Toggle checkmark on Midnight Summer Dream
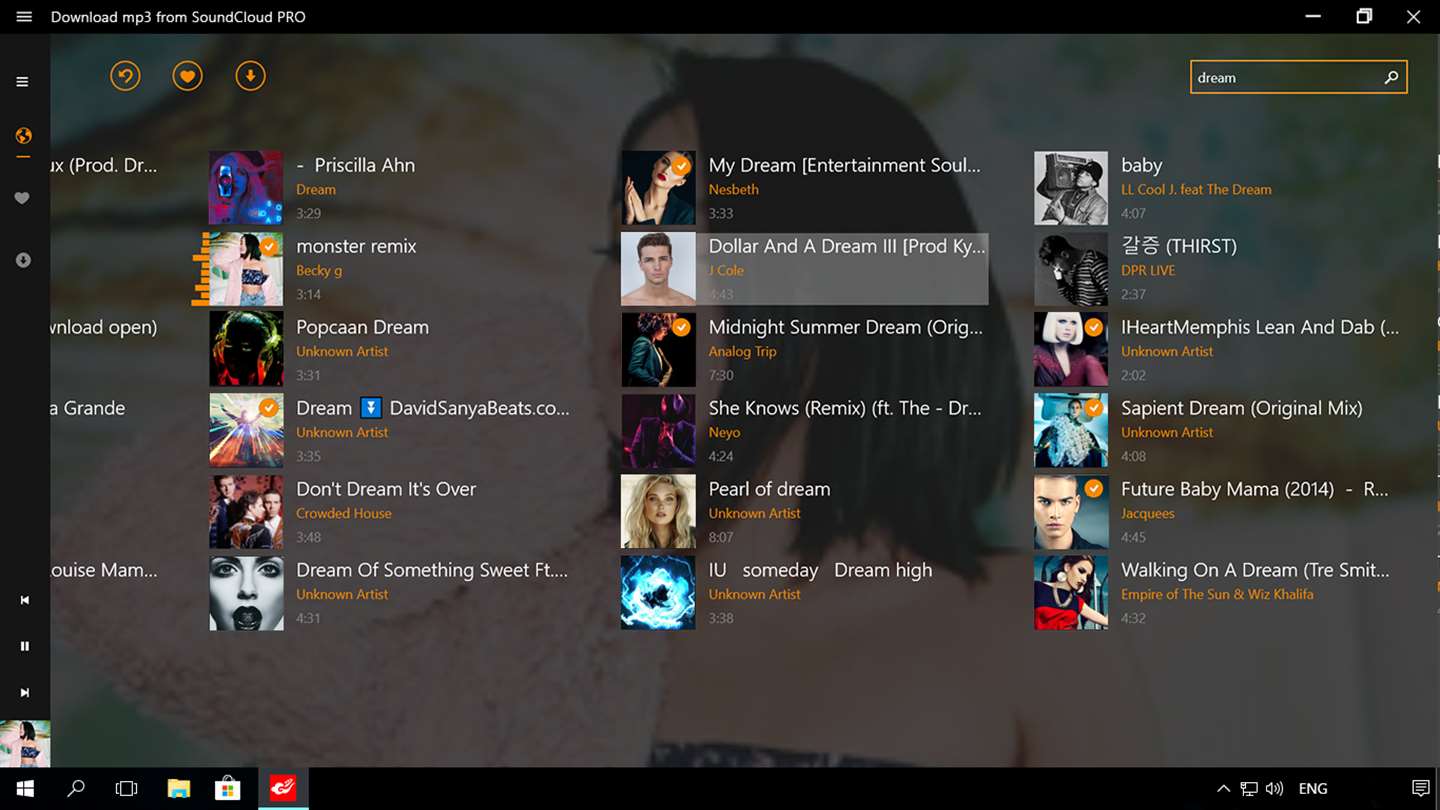The width and height of the screenshot is (1440, 810). point(681,327)
